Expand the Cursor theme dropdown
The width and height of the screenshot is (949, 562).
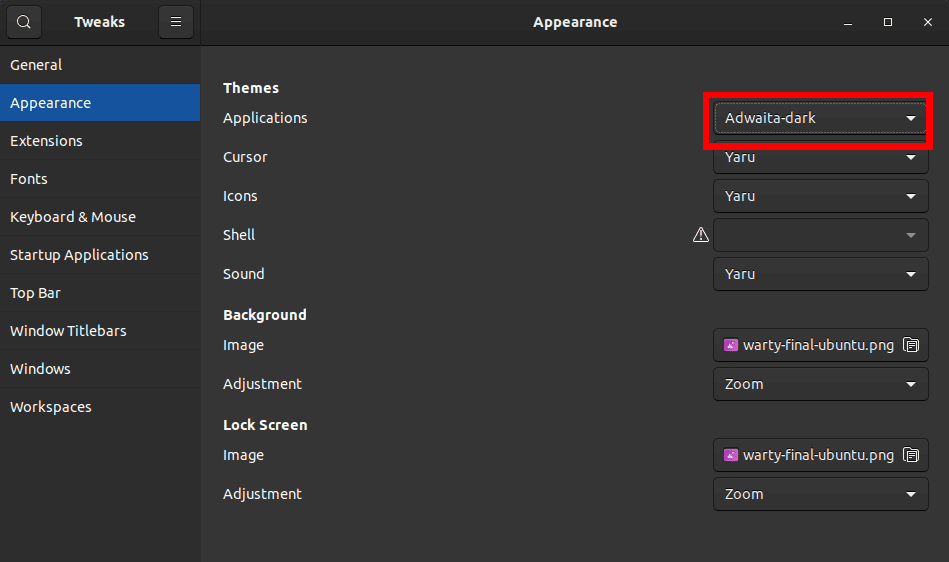tap(820, 157)
